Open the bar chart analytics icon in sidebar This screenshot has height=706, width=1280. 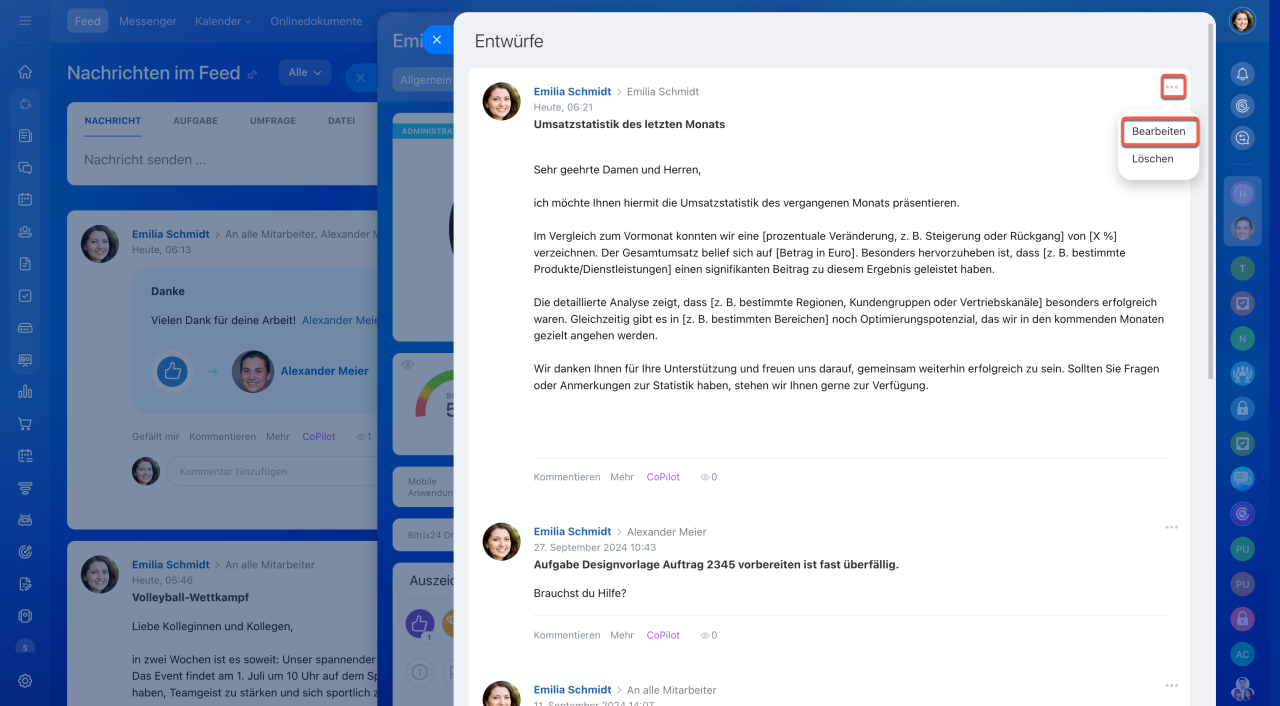point(25,392)
